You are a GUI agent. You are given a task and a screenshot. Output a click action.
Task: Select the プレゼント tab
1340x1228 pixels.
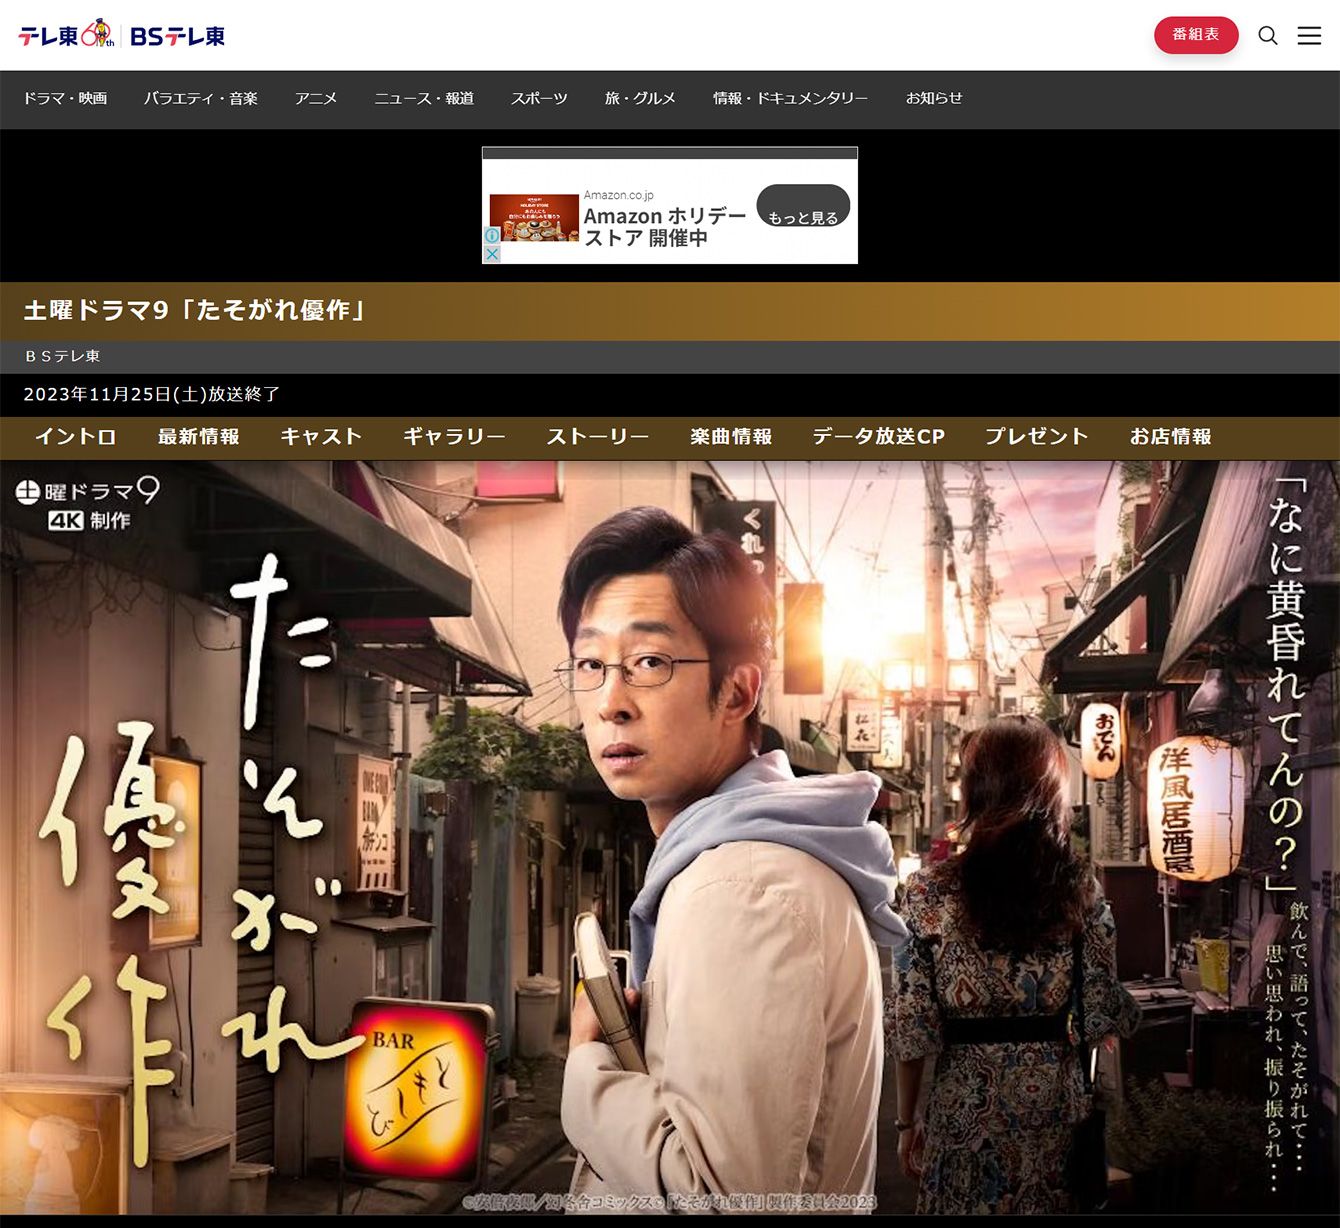[x=1036, y=437]
